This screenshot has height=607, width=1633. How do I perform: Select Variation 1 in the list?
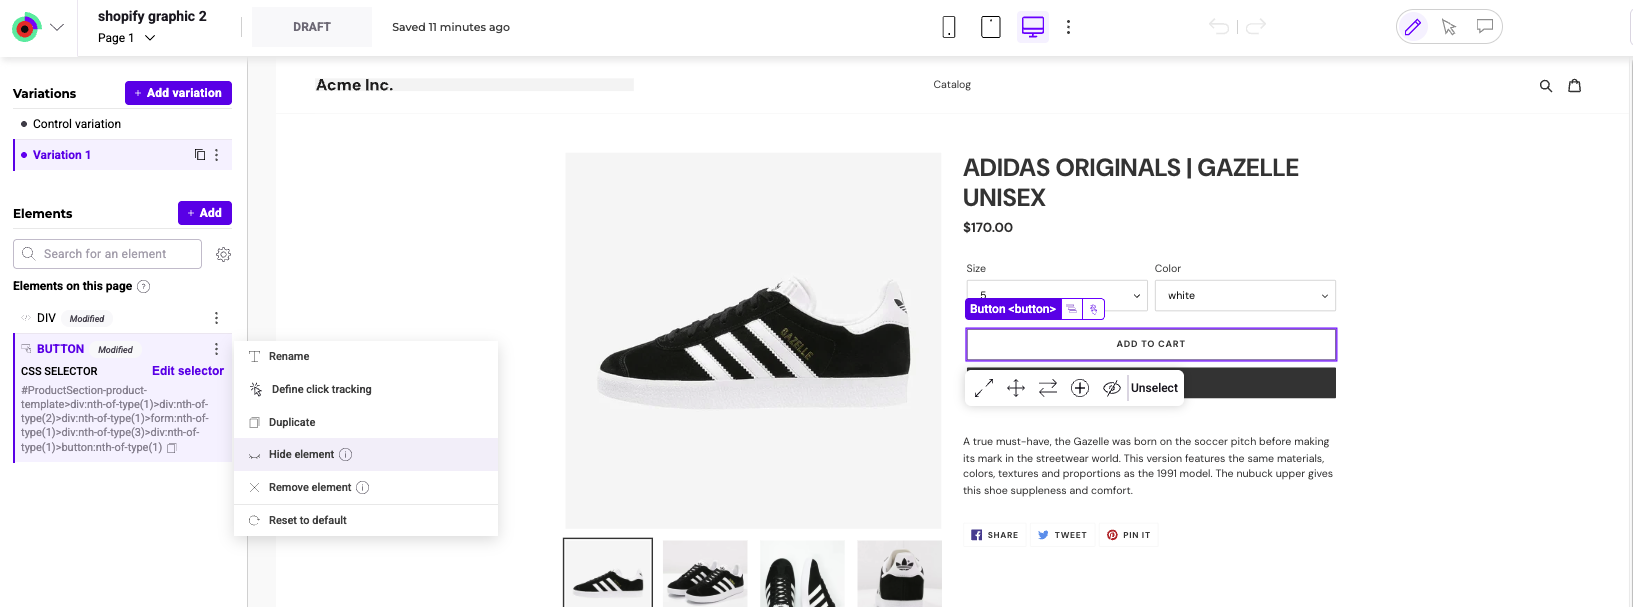click(x=62, y=155)
